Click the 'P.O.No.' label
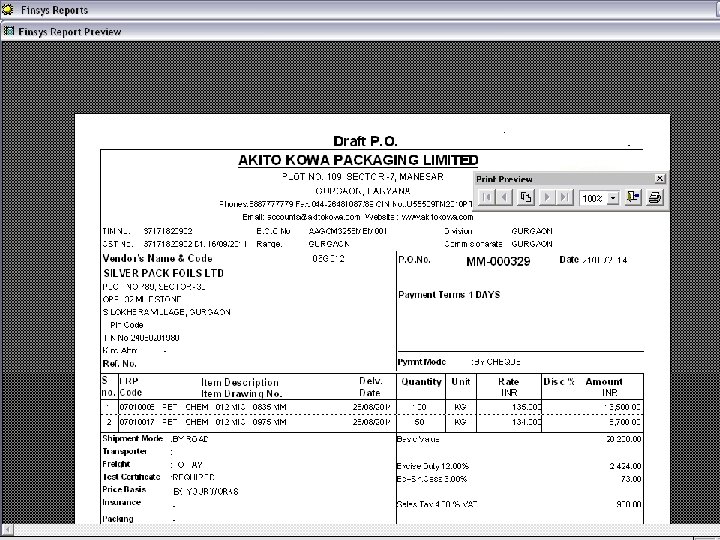Viewport: 720px width, 540px height. tap(414, 259)
